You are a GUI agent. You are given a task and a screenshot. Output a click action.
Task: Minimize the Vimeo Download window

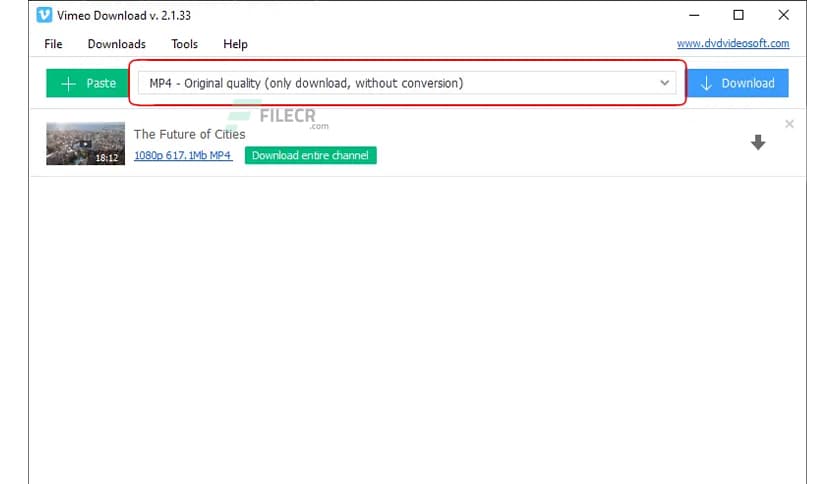[x=694, y=15]
